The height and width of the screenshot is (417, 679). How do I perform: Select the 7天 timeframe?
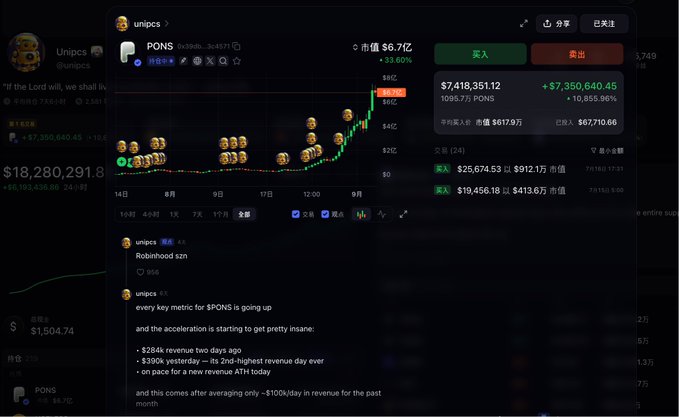point(197,214)
